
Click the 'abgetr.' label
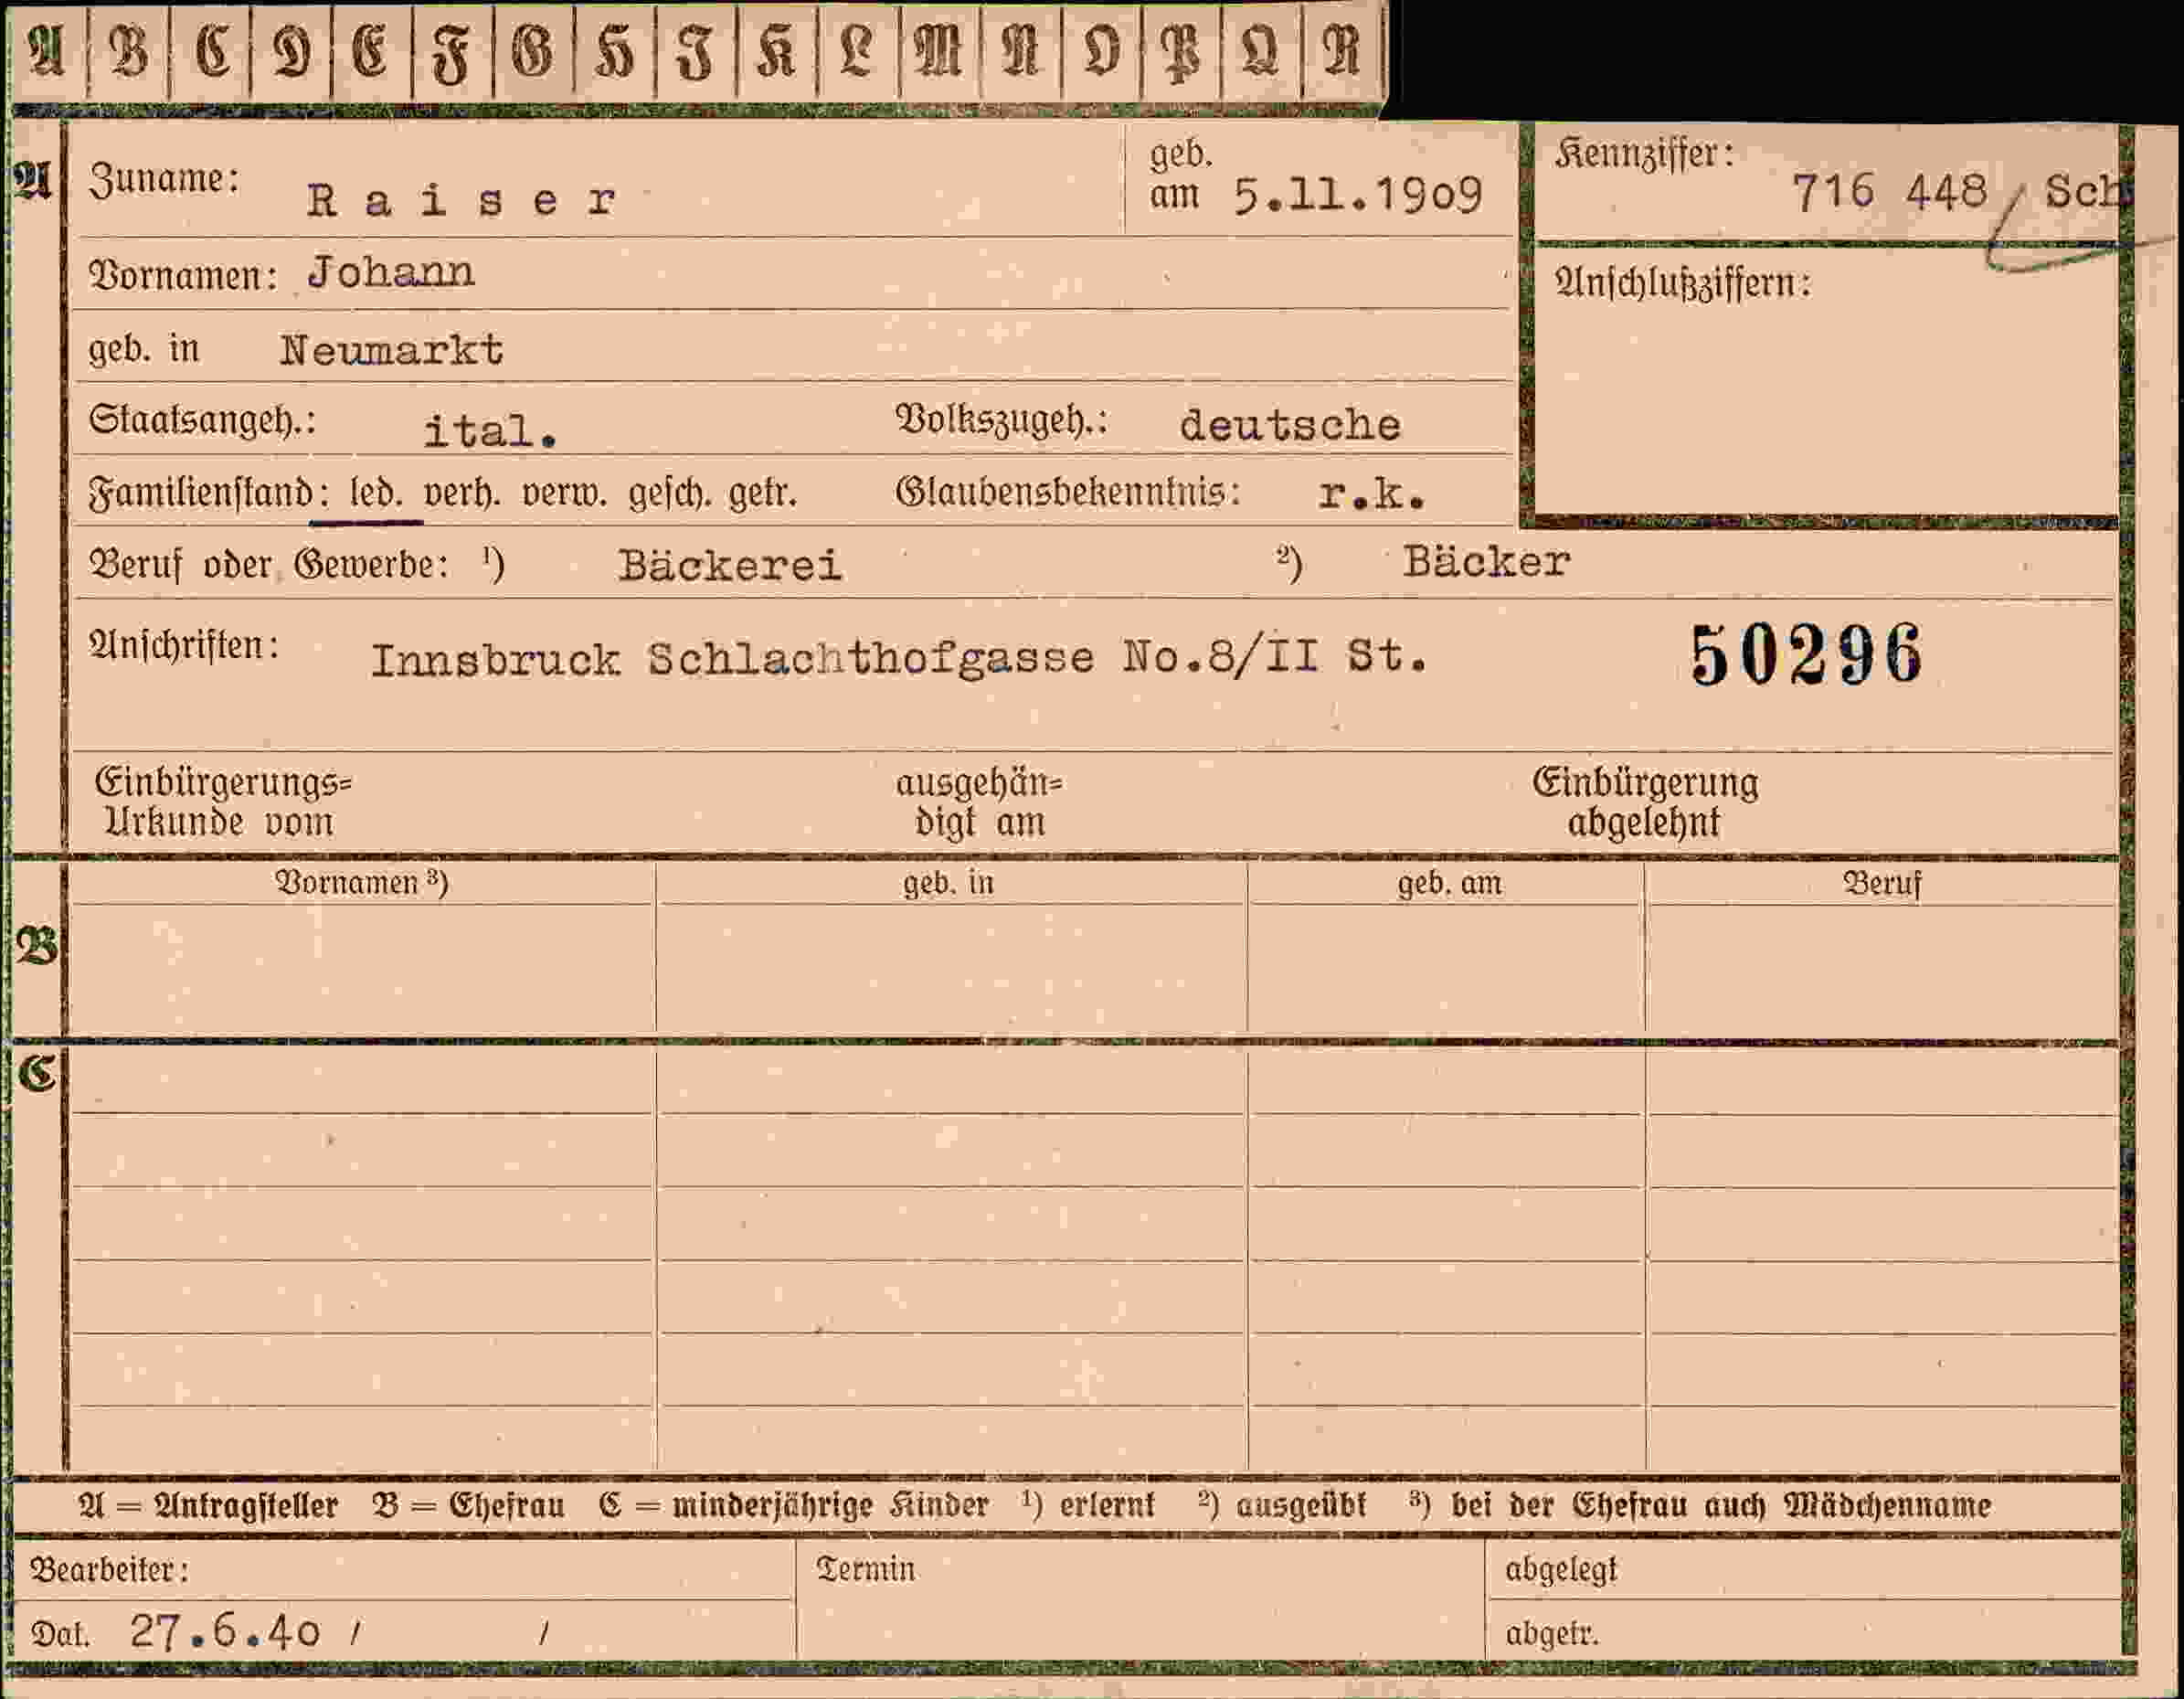point(1552,1634)
